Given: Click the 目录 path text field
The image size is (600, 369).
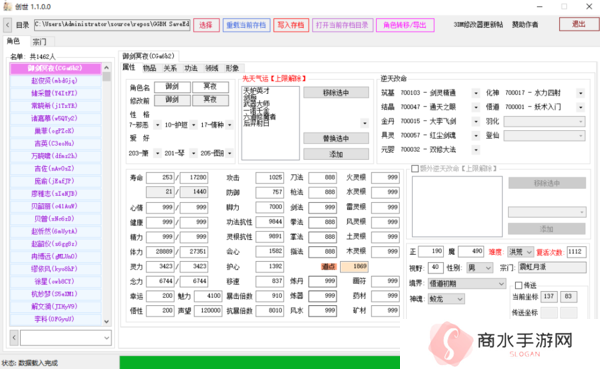Looking at the screenshot, I should [112, 25].
